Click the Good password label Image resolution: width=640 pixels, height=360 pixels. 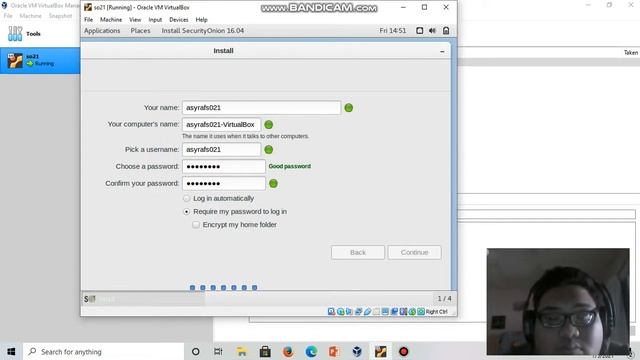(x=289, y=166)
